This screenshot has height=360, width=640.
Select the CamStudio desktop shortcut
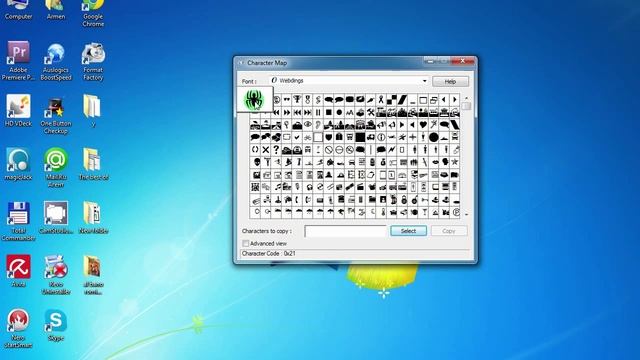56,218
